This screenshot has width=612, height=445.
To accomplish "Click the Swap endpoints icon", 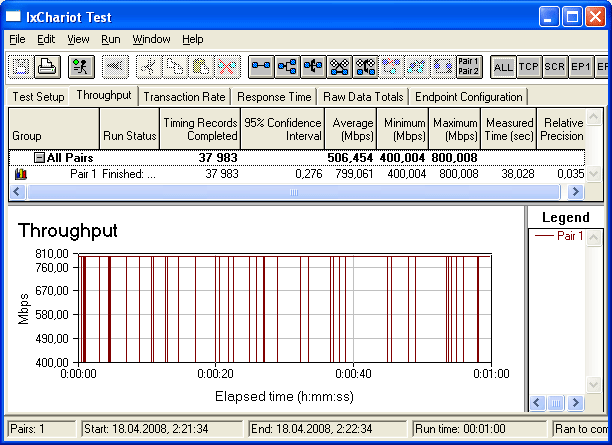I will tap(443, 67).
